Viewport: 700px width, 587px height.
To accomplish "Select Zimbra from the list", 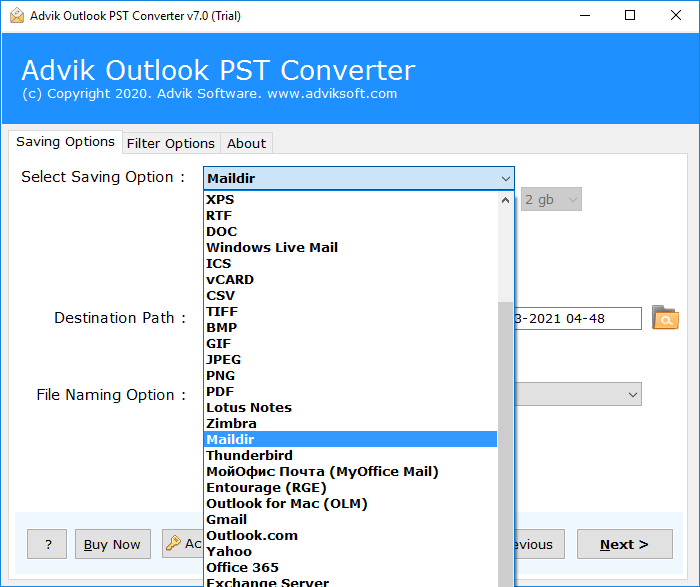I will 350,424.
